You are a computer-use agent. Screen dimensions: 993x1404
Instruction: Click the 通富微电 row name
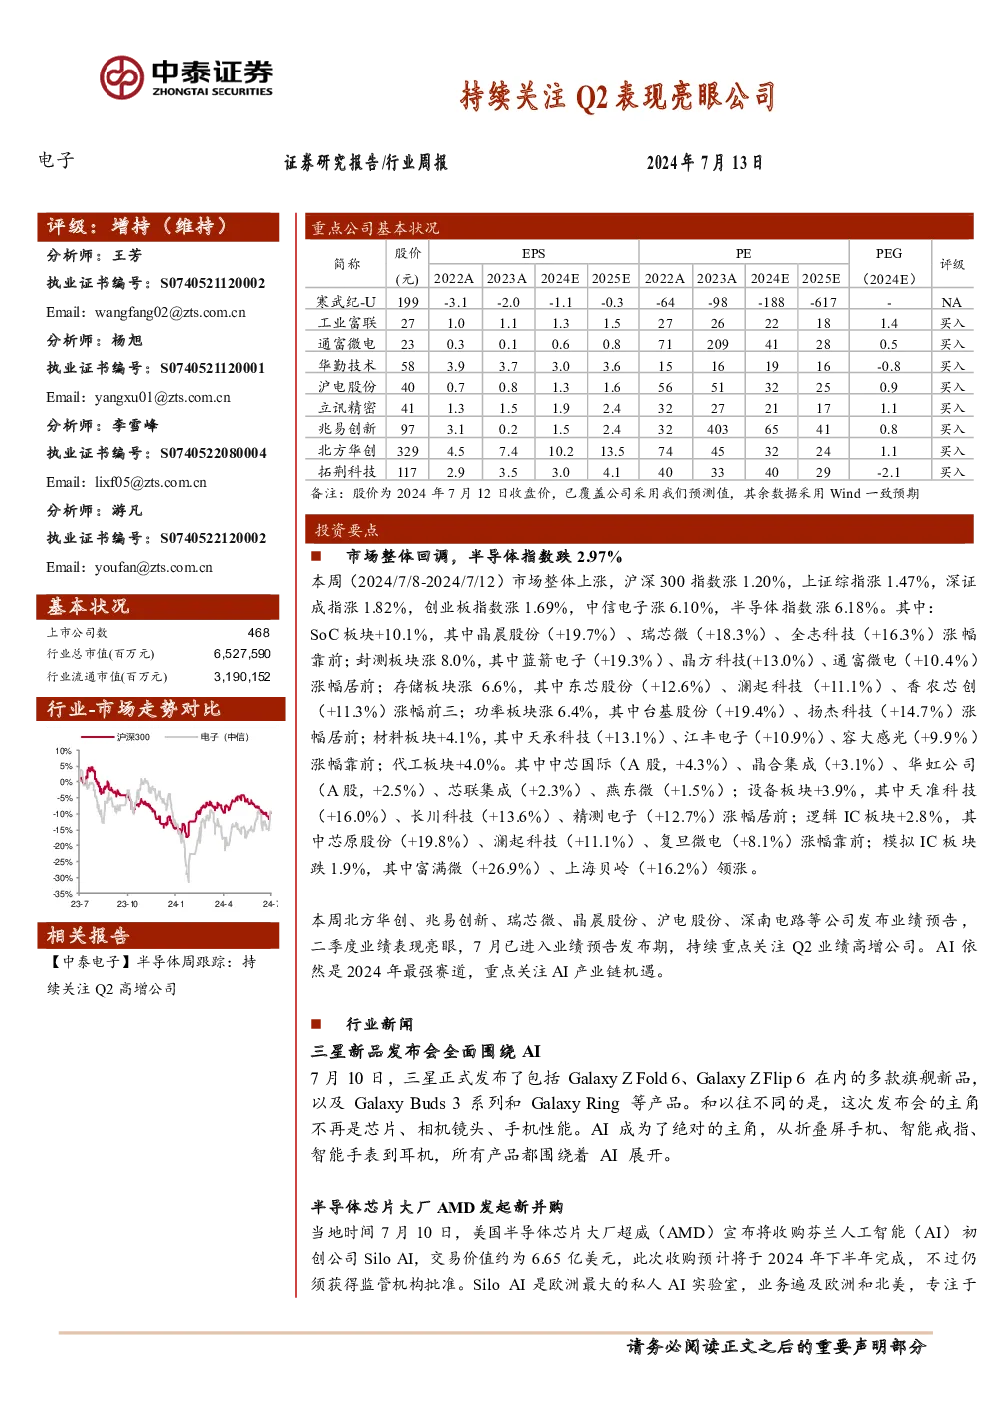coord(346,344)
